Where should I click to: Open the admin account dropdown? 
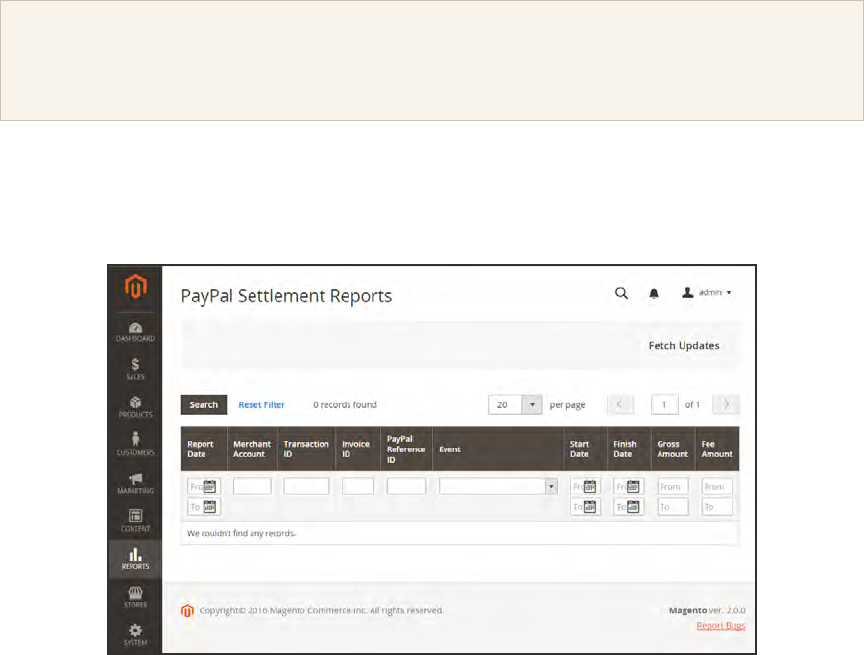[x=706, y=293]
